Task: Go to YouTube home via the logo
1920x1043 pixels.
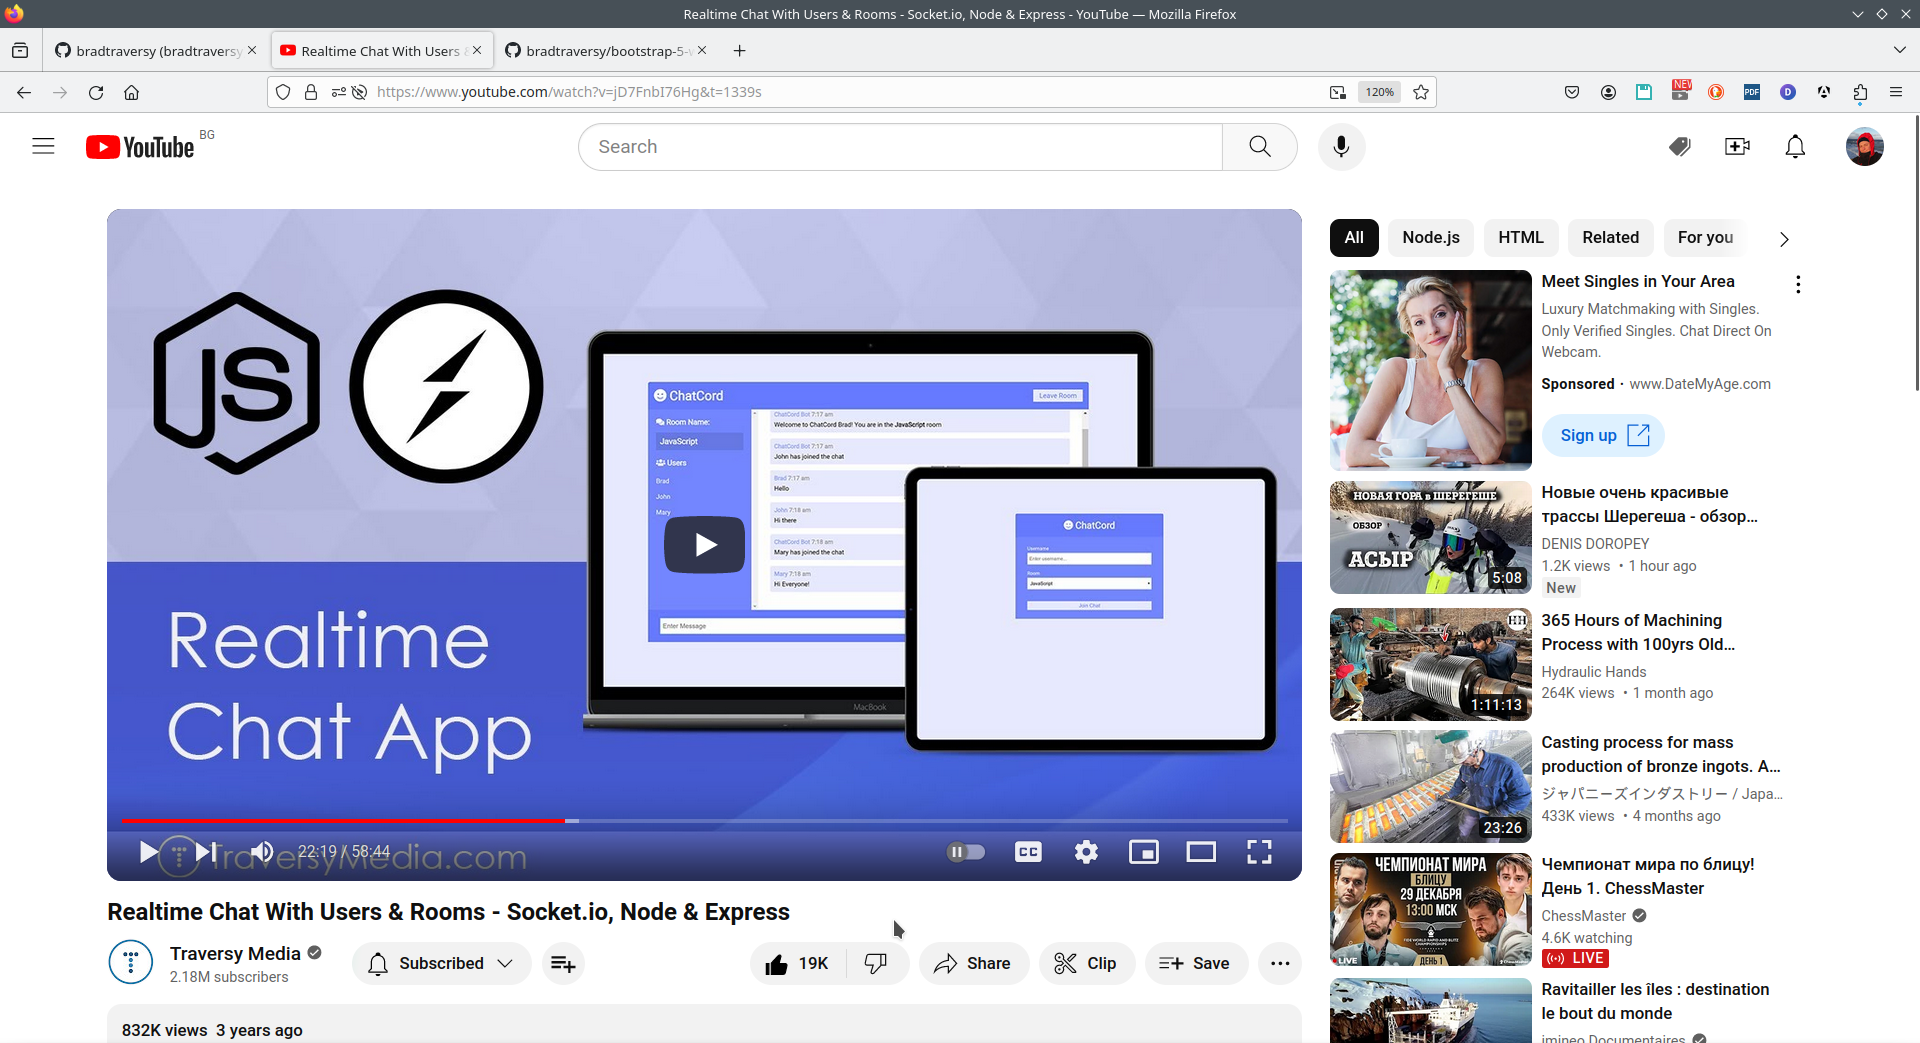Action: click(140, 147)
